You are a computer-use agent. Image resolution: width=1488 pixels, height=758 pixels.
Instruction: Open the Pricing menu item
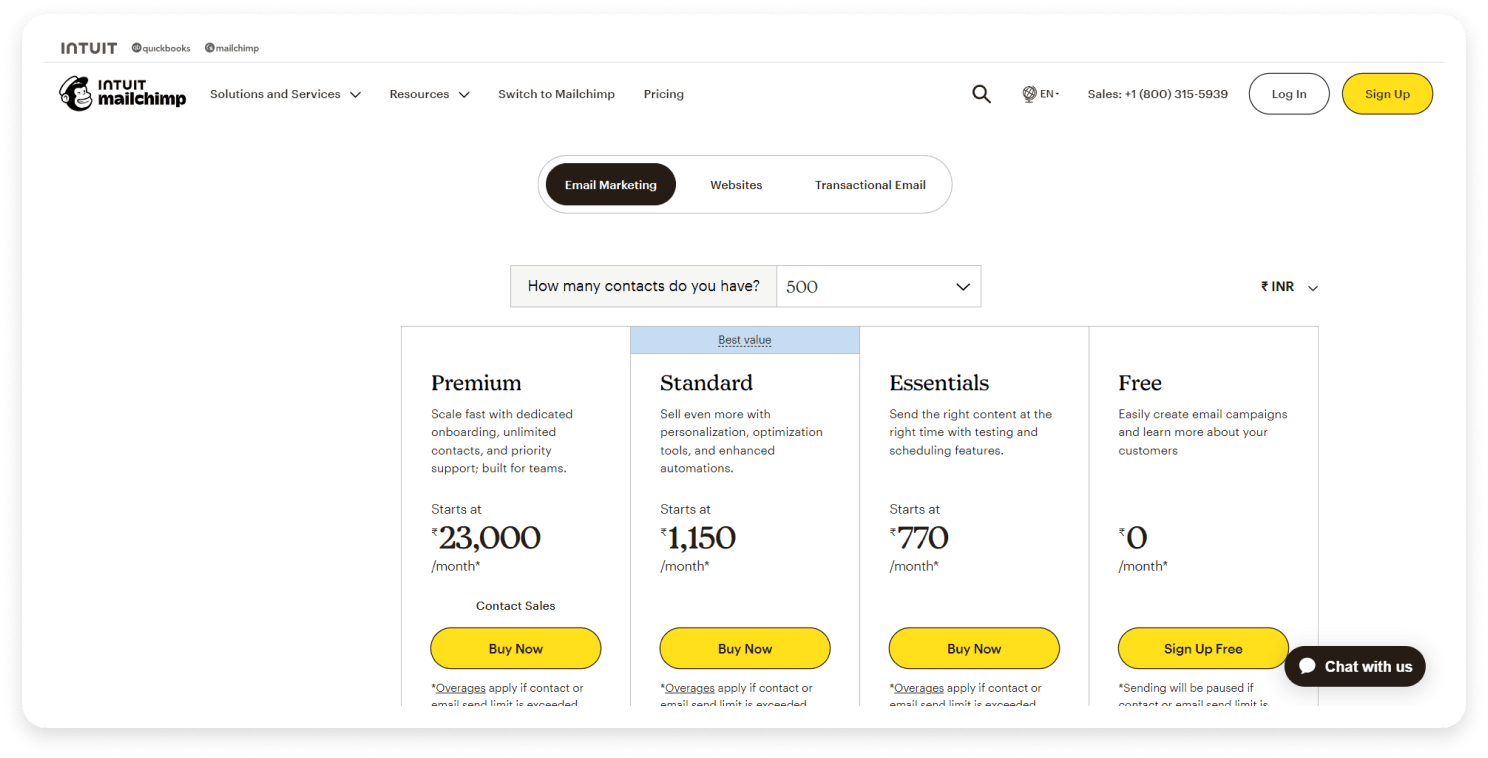coord(663,93)
